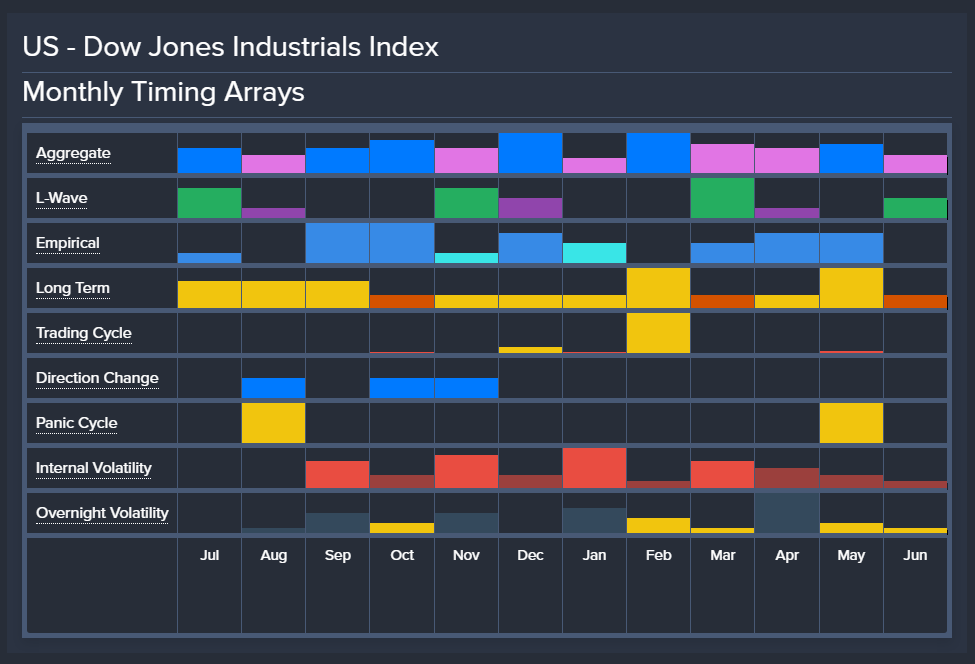Select the Nov month label
Screen dimensions: 975x664
[466, 555]
